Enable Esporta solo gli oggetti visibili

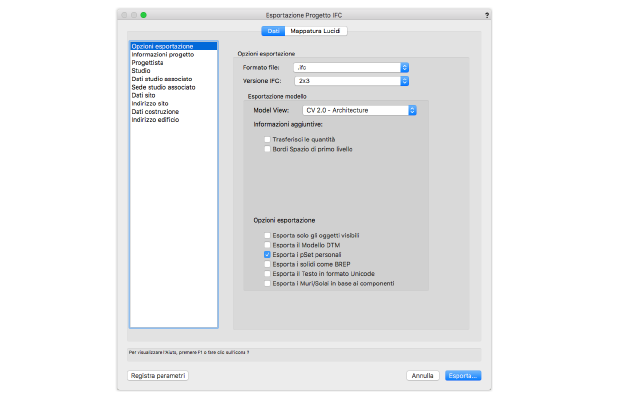[x=267, y=235]
